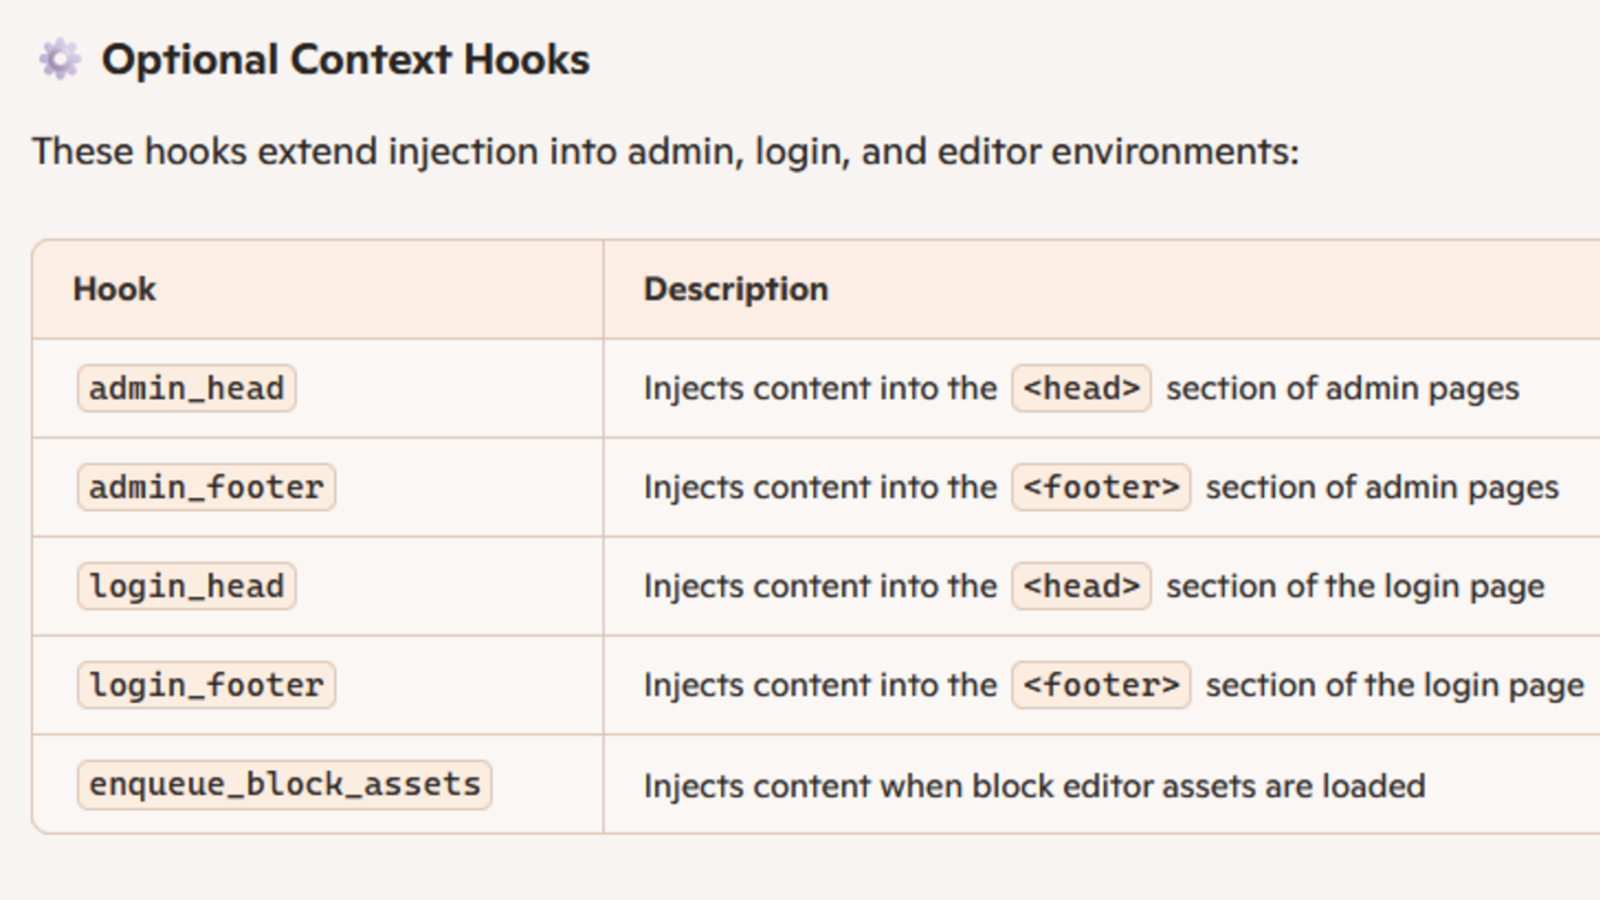Viewport: 1600px width, 900px height.
Task: Click the "Description" column header
Action: [736, 289]
